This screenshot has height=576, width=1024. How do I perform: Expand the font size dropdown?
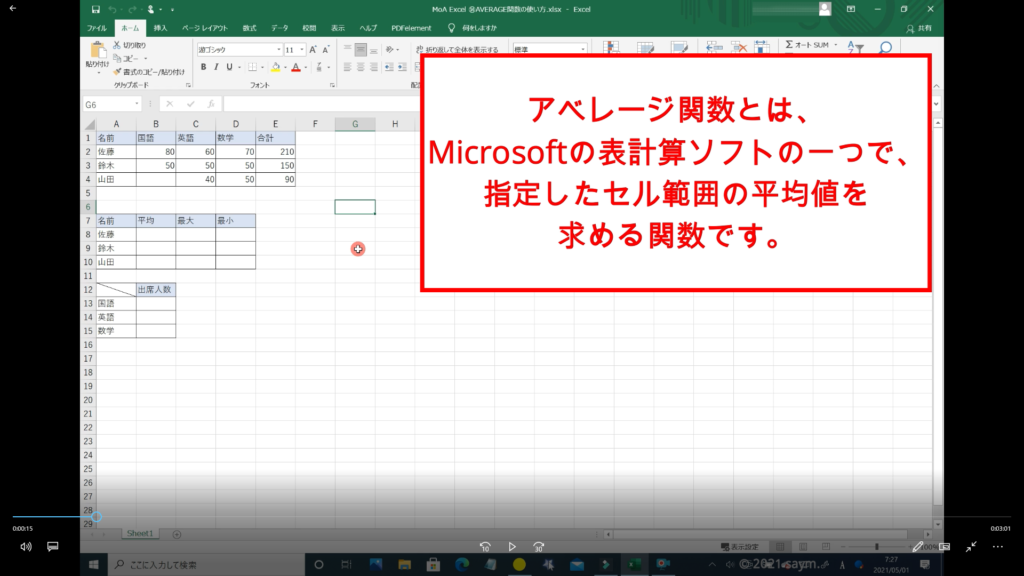tap(302, 49)
